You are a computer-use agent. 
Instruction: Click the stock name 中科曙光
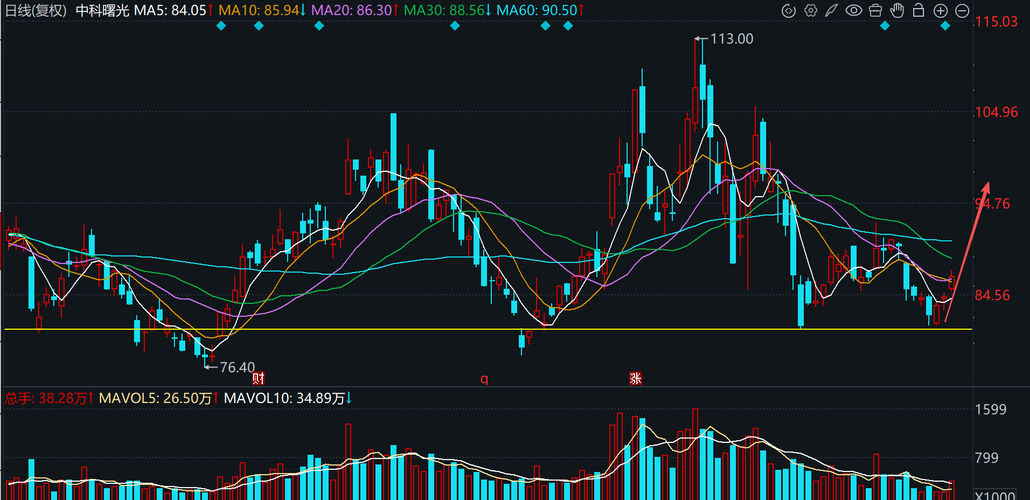[x=103, y=11]
